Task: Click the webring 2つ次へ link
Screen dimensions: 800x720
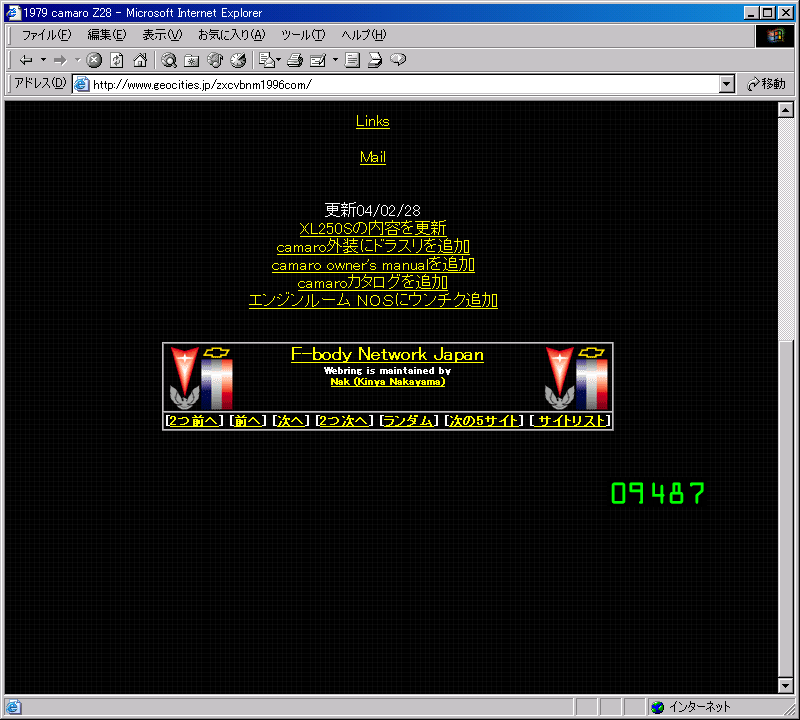Action: (x=344, y=421)
